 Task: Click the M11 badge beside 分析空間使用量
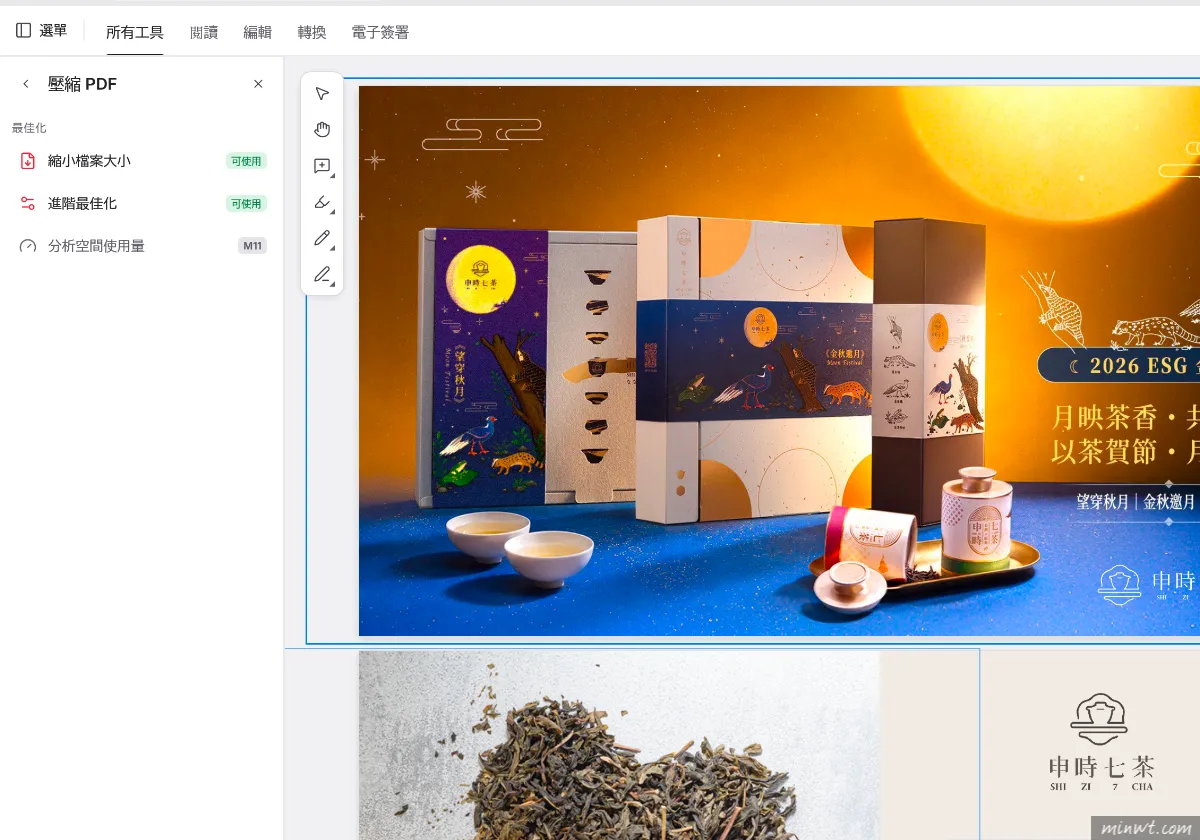pyautogui.click(x=252, y=246)
